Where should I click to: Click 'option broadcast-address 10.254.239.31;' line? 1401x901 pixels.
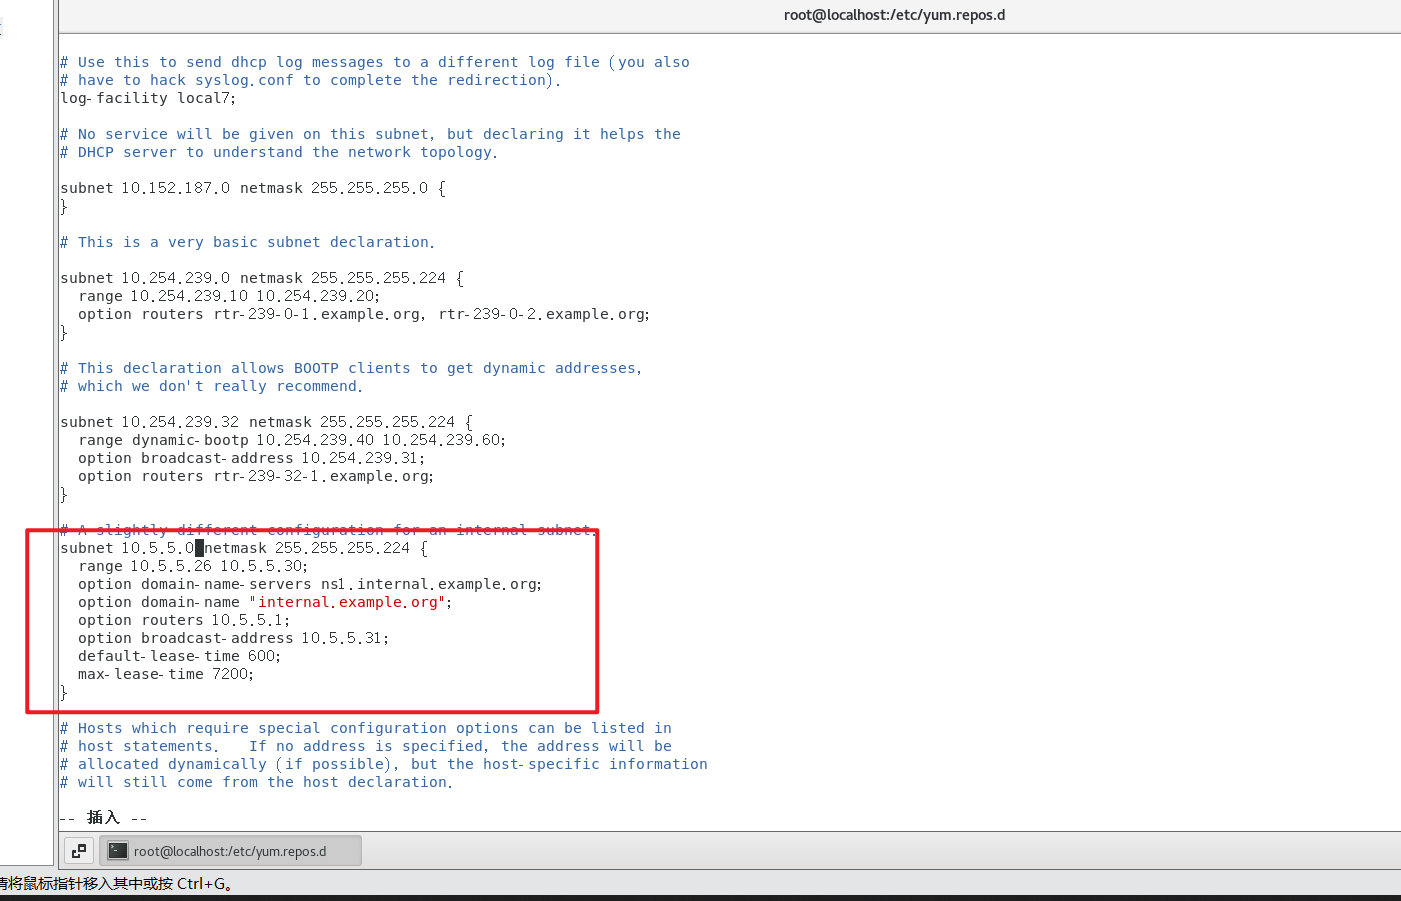click(x=251, y=458)
